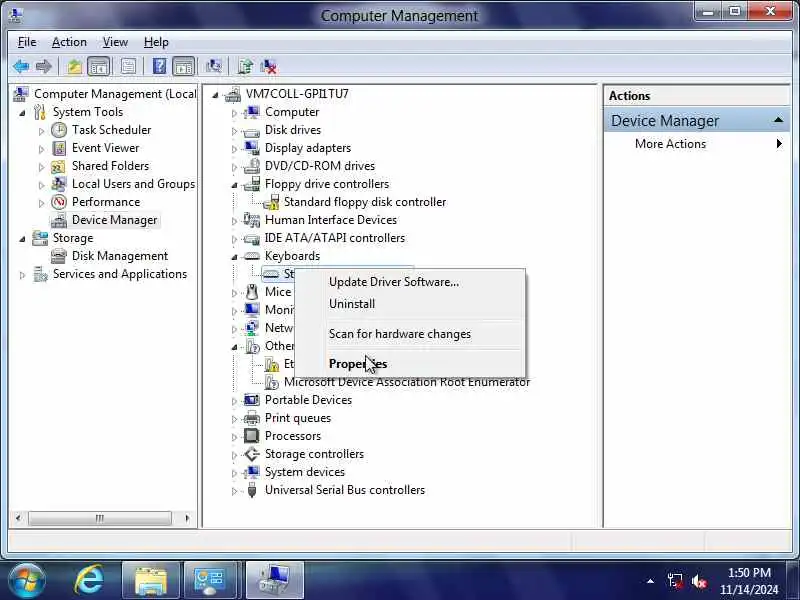Open the View menu

115,42
